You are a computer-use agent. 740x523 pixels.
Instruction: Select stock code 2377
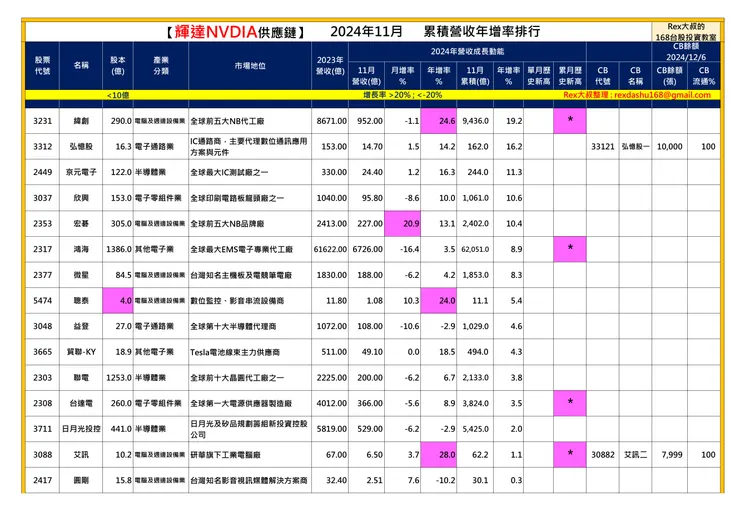pos(42,275)
